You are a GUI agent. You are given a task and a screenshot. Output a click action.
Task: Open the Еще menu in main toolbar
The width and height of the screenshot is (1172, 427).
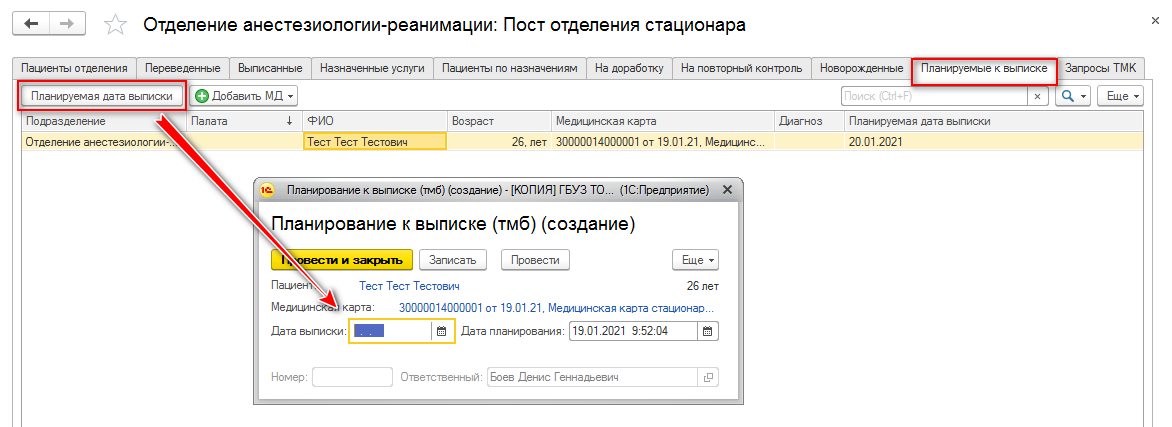pyautogui.click(x=1119, y=96)
